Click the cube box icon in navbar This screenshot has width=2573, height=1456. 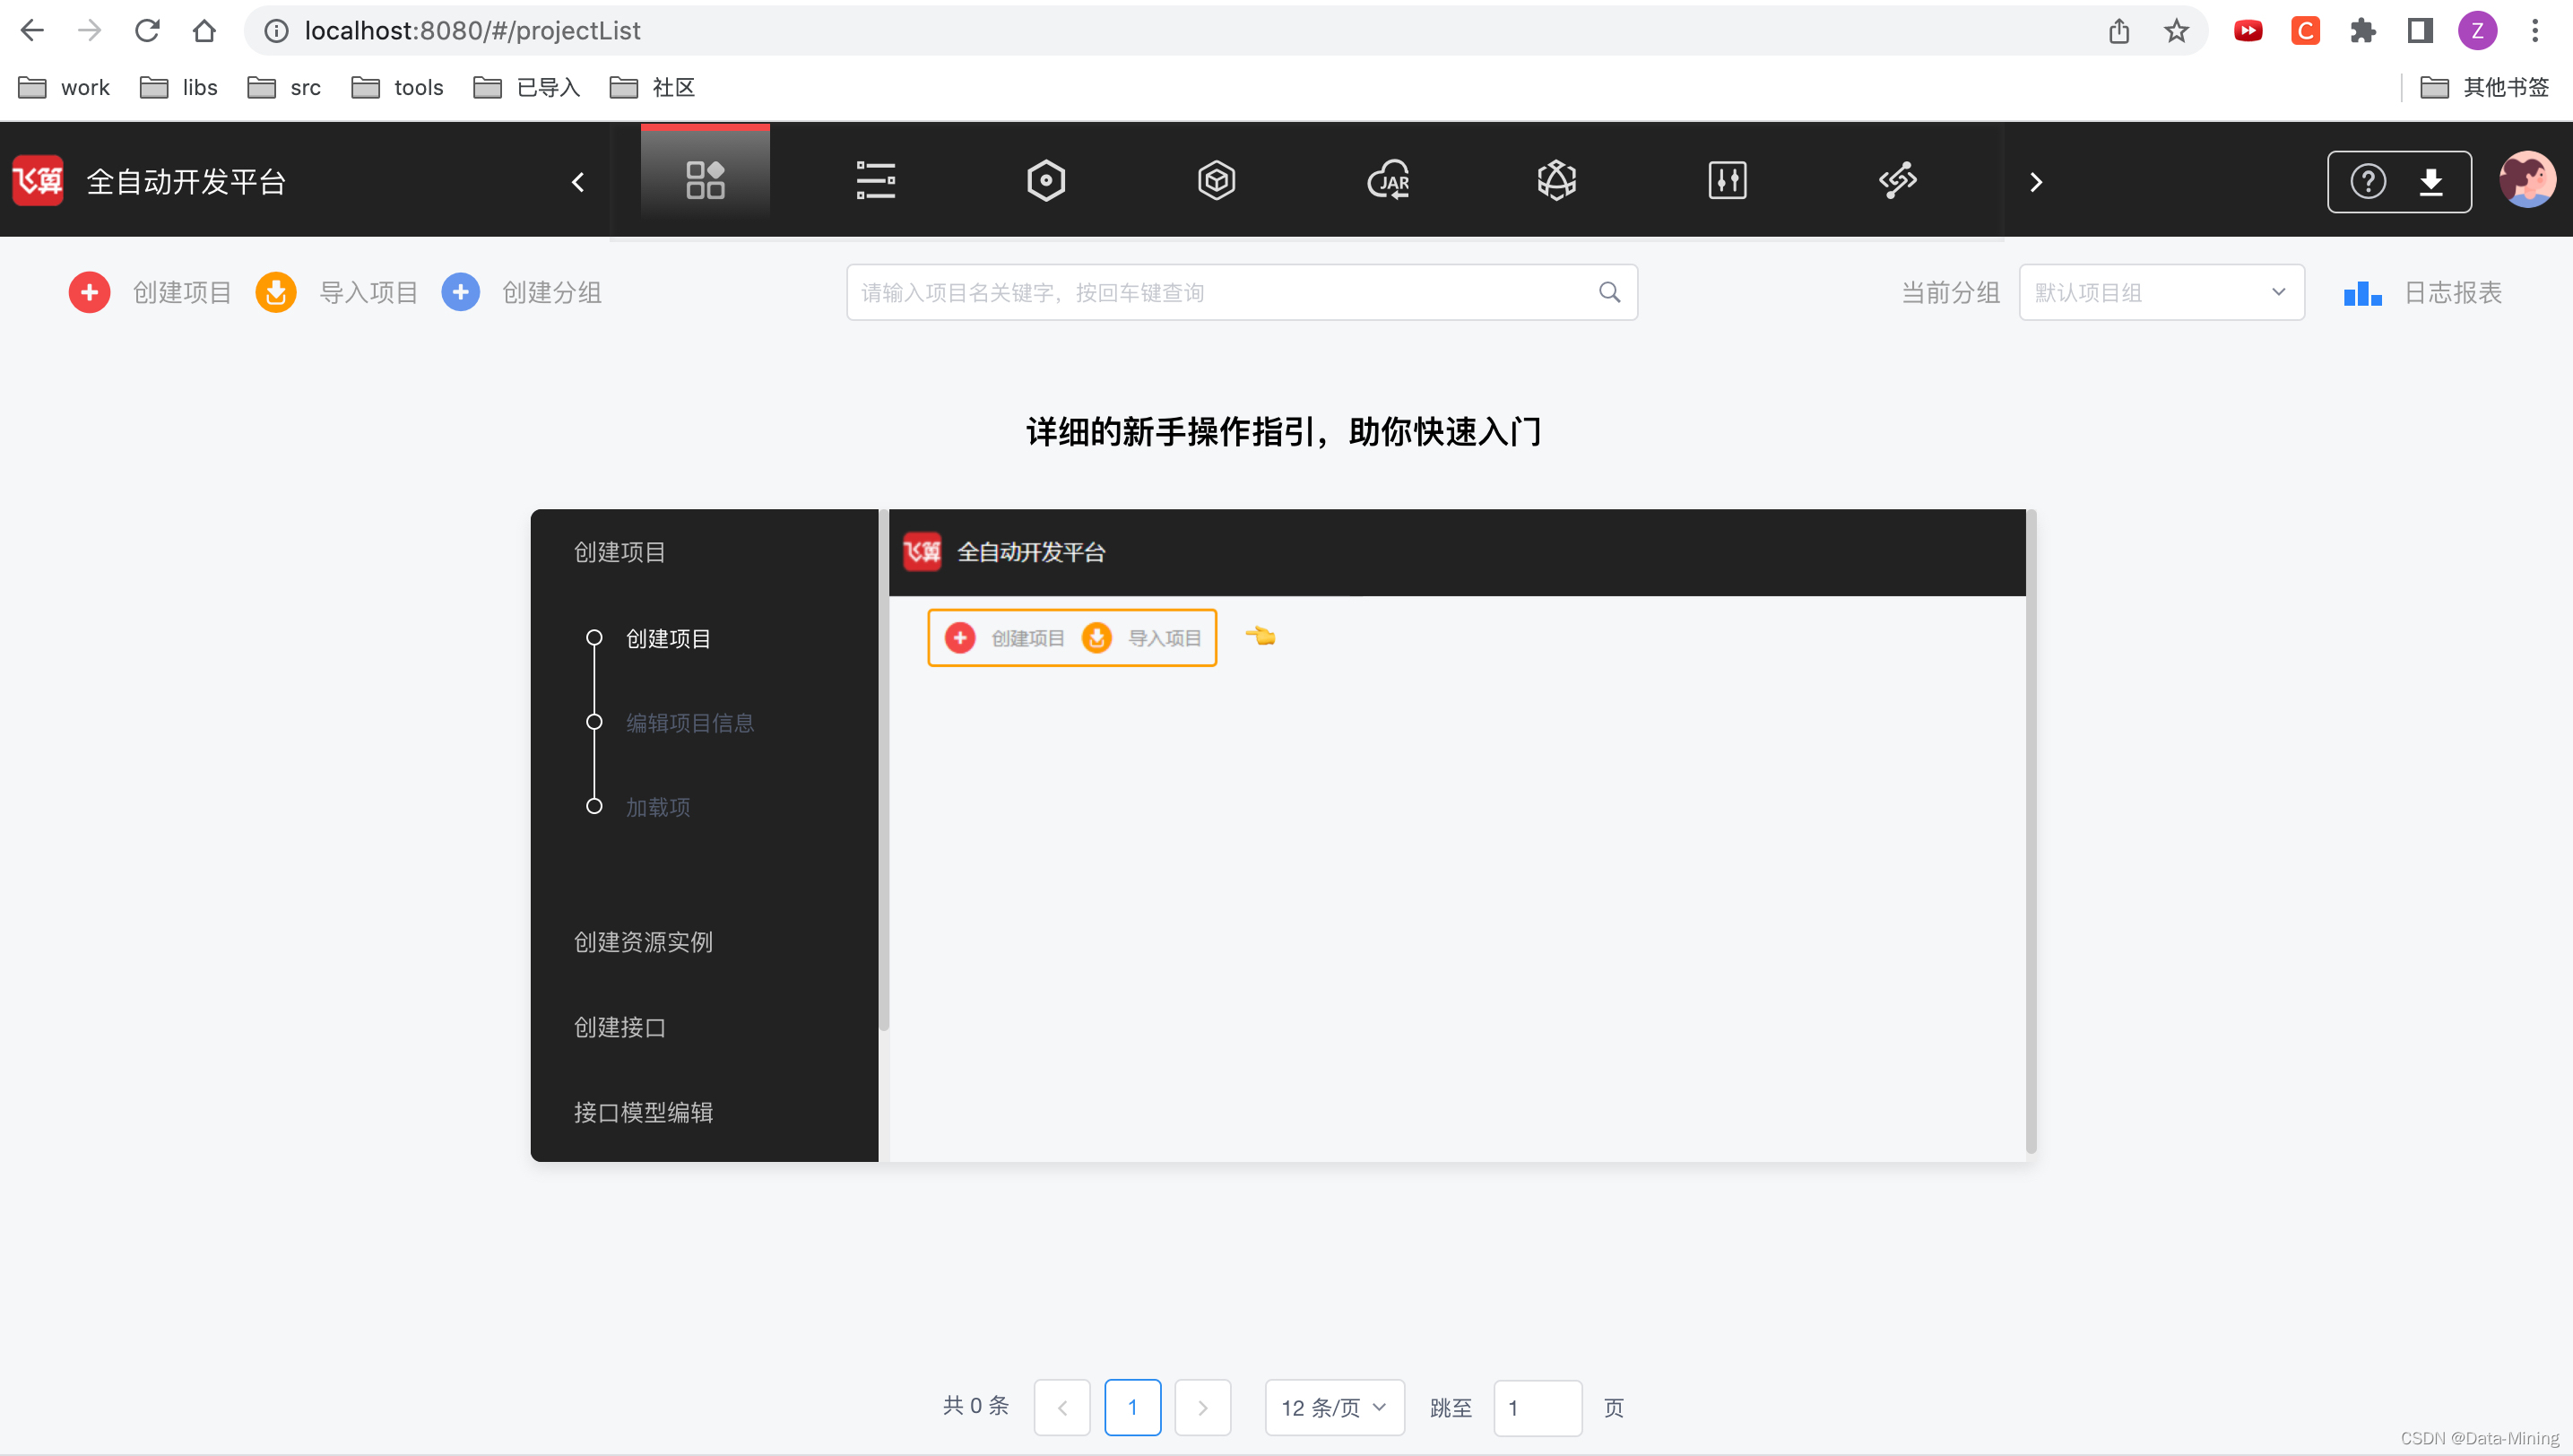[x=1216, y=181]
